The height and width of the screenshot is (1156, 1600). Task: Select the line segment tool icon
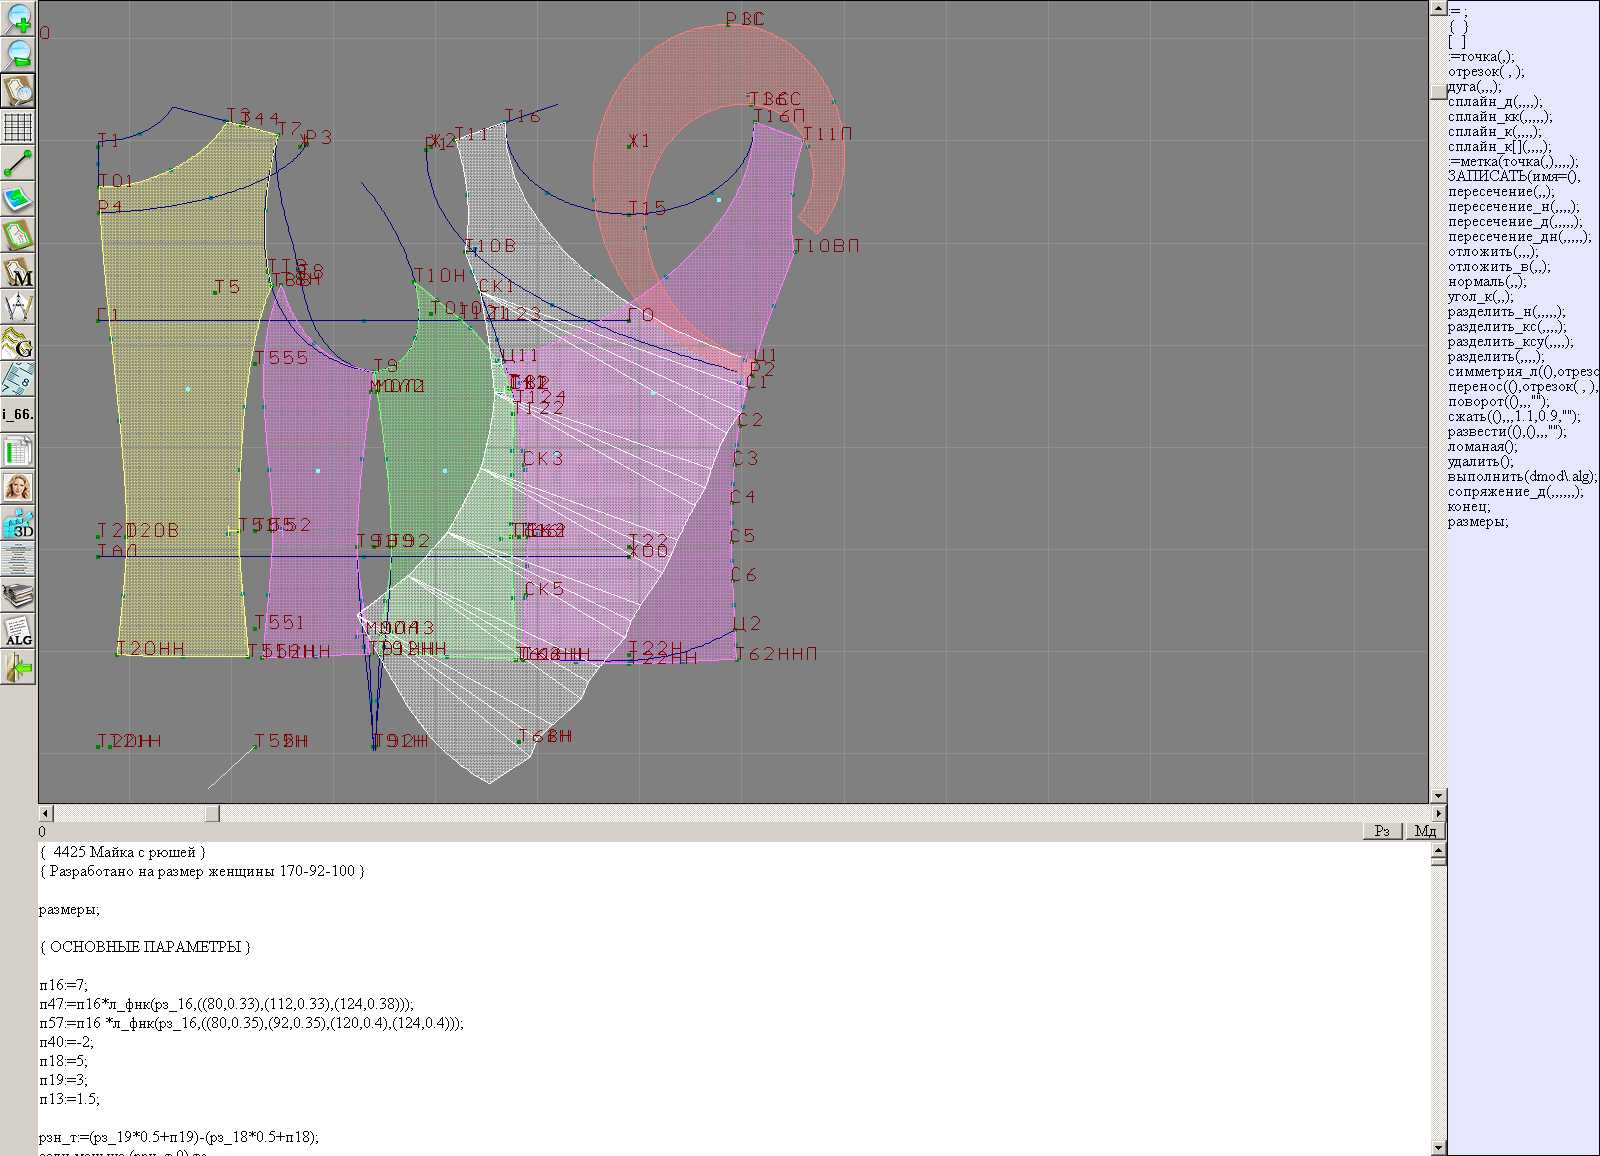[x=18, y=163]
